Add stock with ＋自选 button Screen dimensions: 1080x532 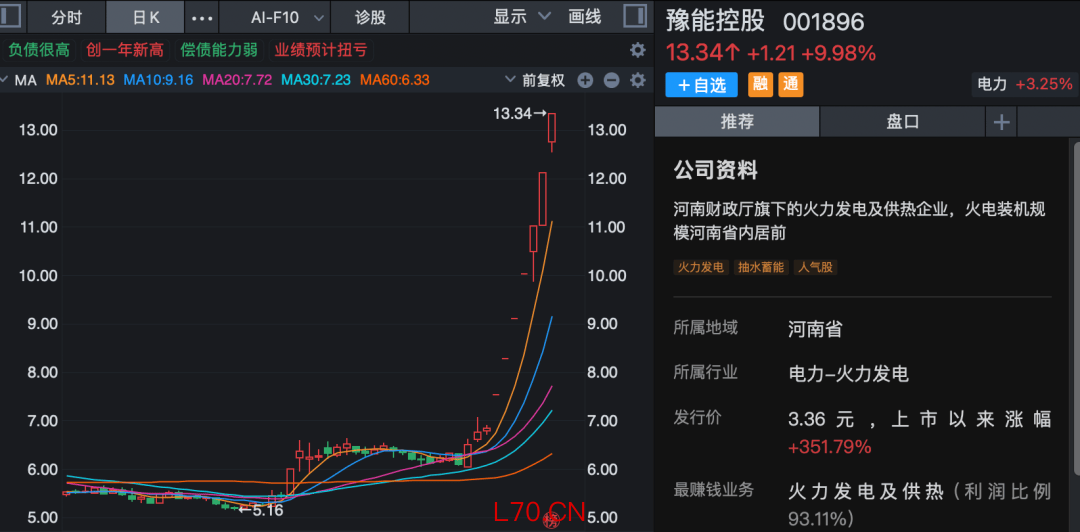tap(701, 85)
